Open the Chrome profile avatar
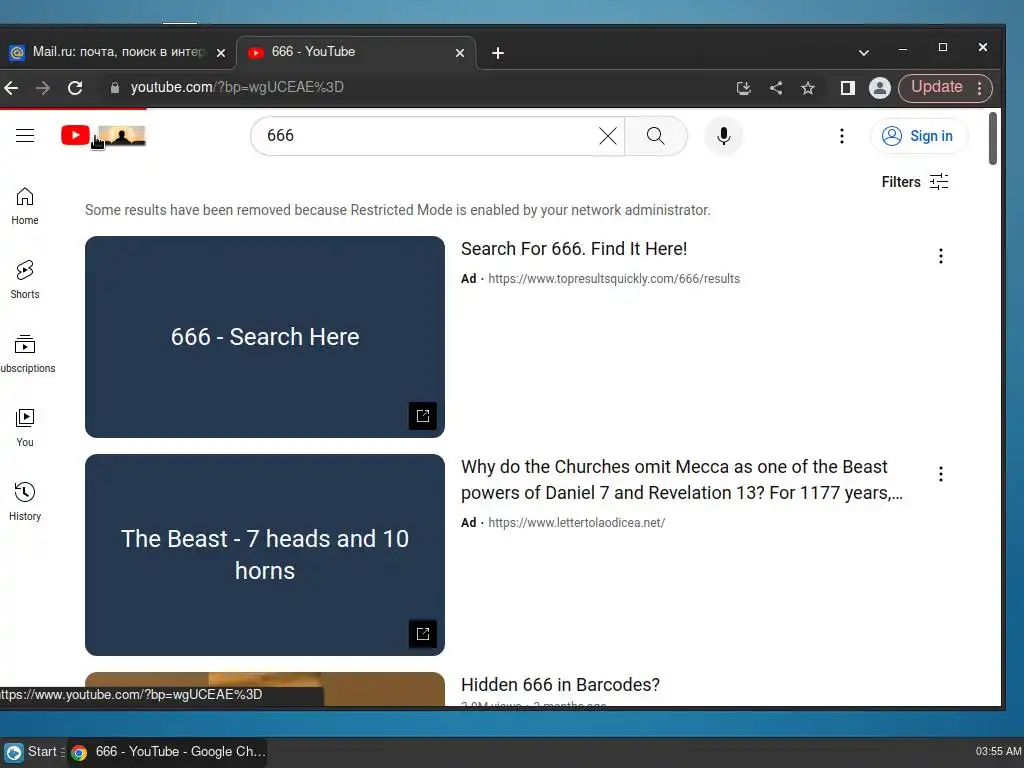Image resolution: width=1024 pixels, height=768 pixels. pyautogui.click(x=880, y=88)
